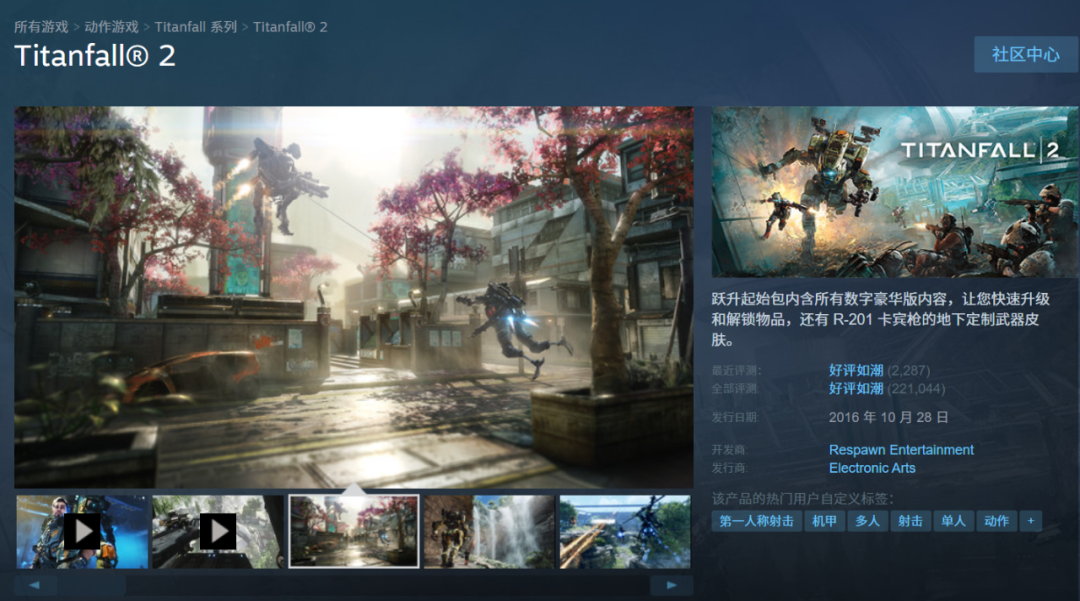Click the 发行商 label

[x=729, y=468]
